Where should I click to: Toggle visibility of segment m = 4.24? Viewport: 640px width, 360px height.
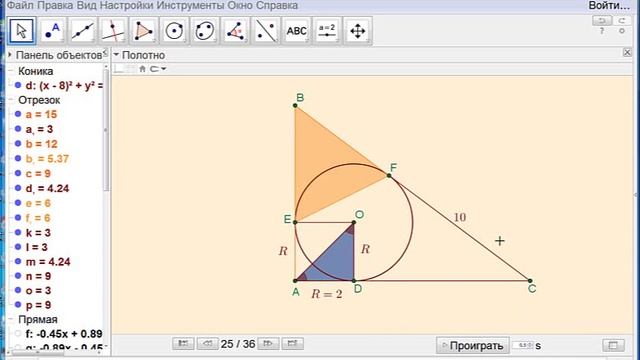tap(18, 261)
